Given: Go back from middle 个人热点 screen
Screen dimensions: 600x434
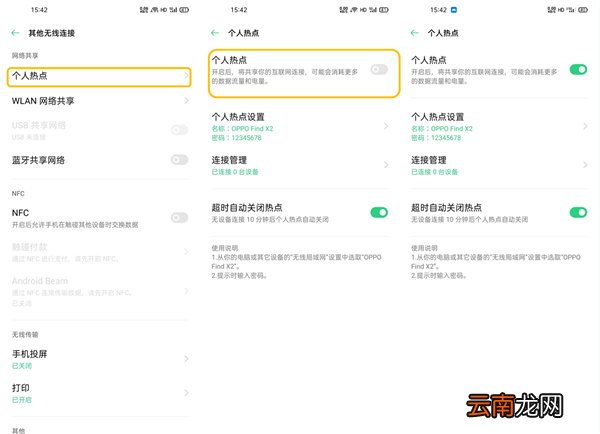Looking at the screenshot, I should click(215, 33).
